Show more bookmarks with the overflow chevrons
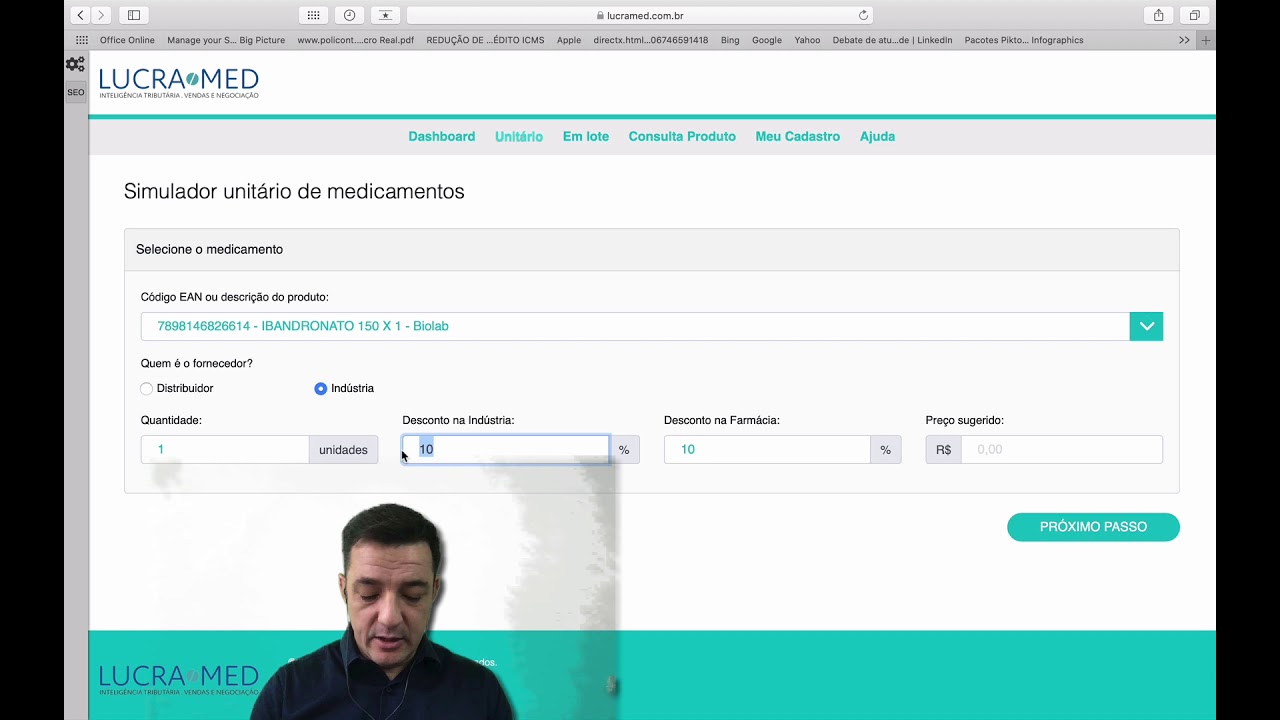The image size is (1280, 720). point(1184,40)
